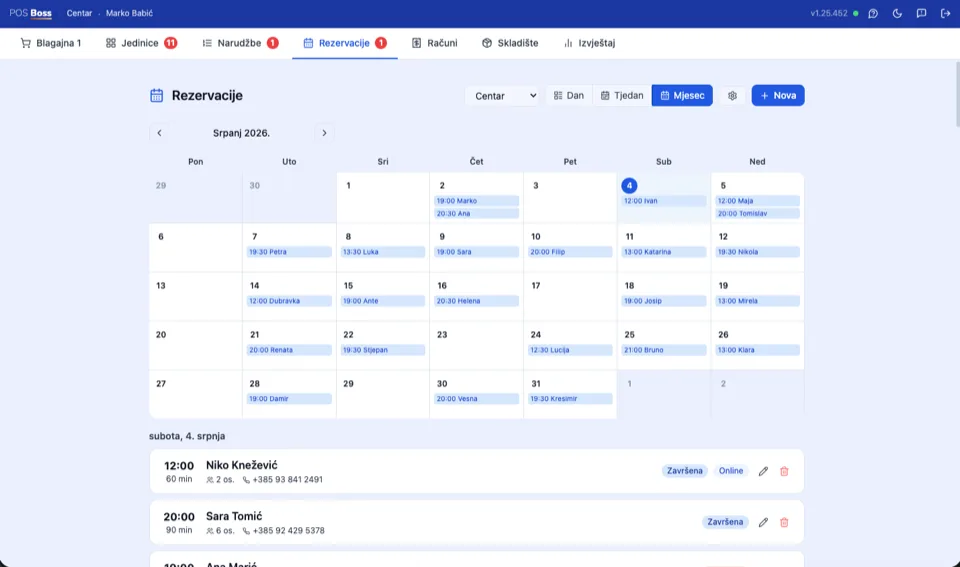Toggle dark mode moon icon
The width and height of the screenshot is (960, 567).
tap(897, 13)
